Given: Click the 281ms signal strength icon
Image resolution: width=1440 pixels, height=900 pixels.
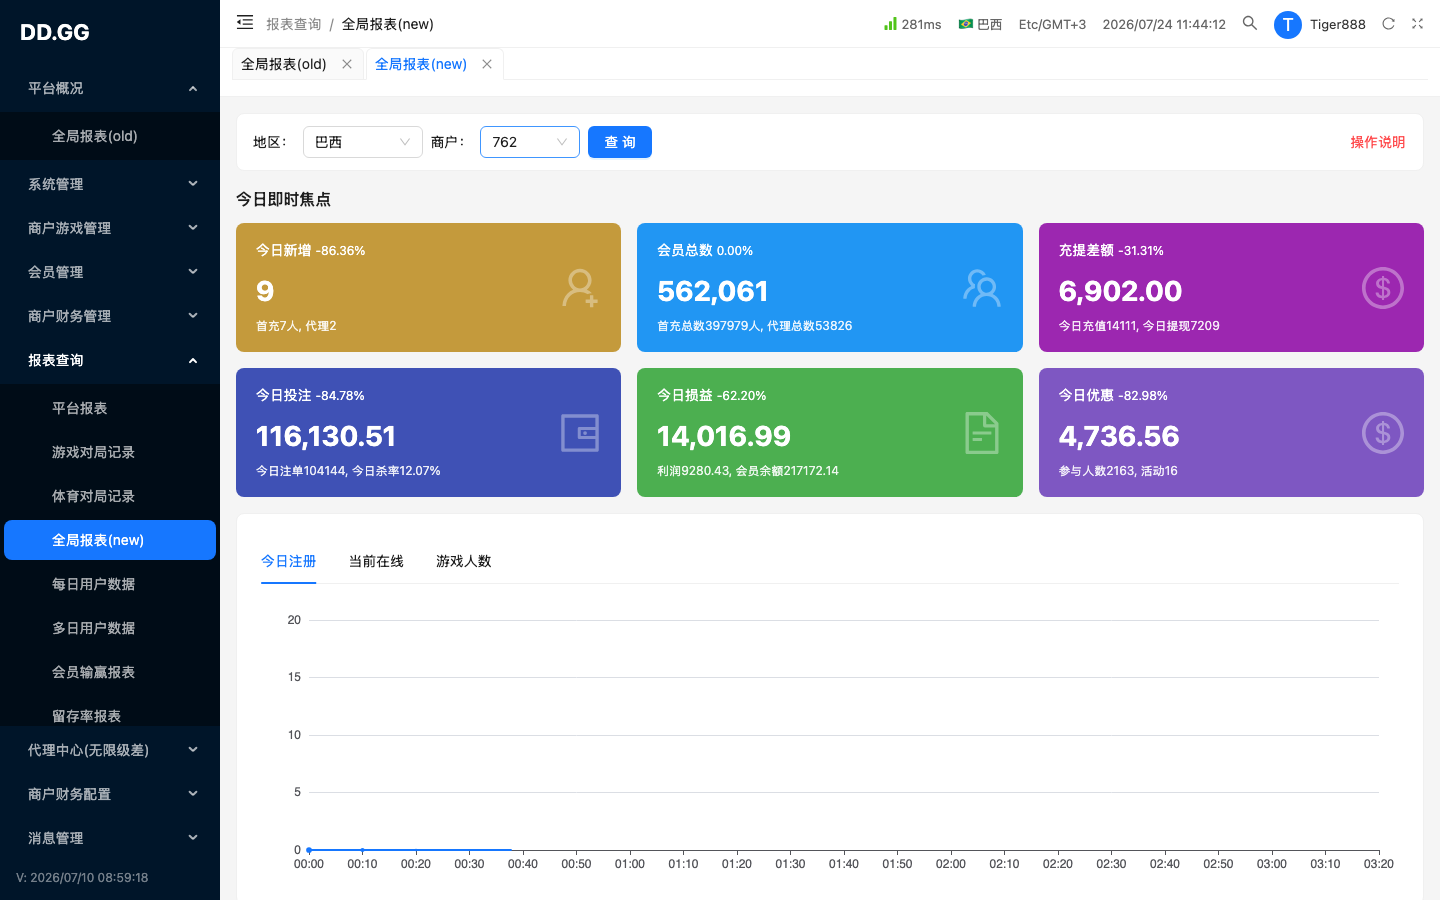Looking at the screenshot, I should click(890, 23).
